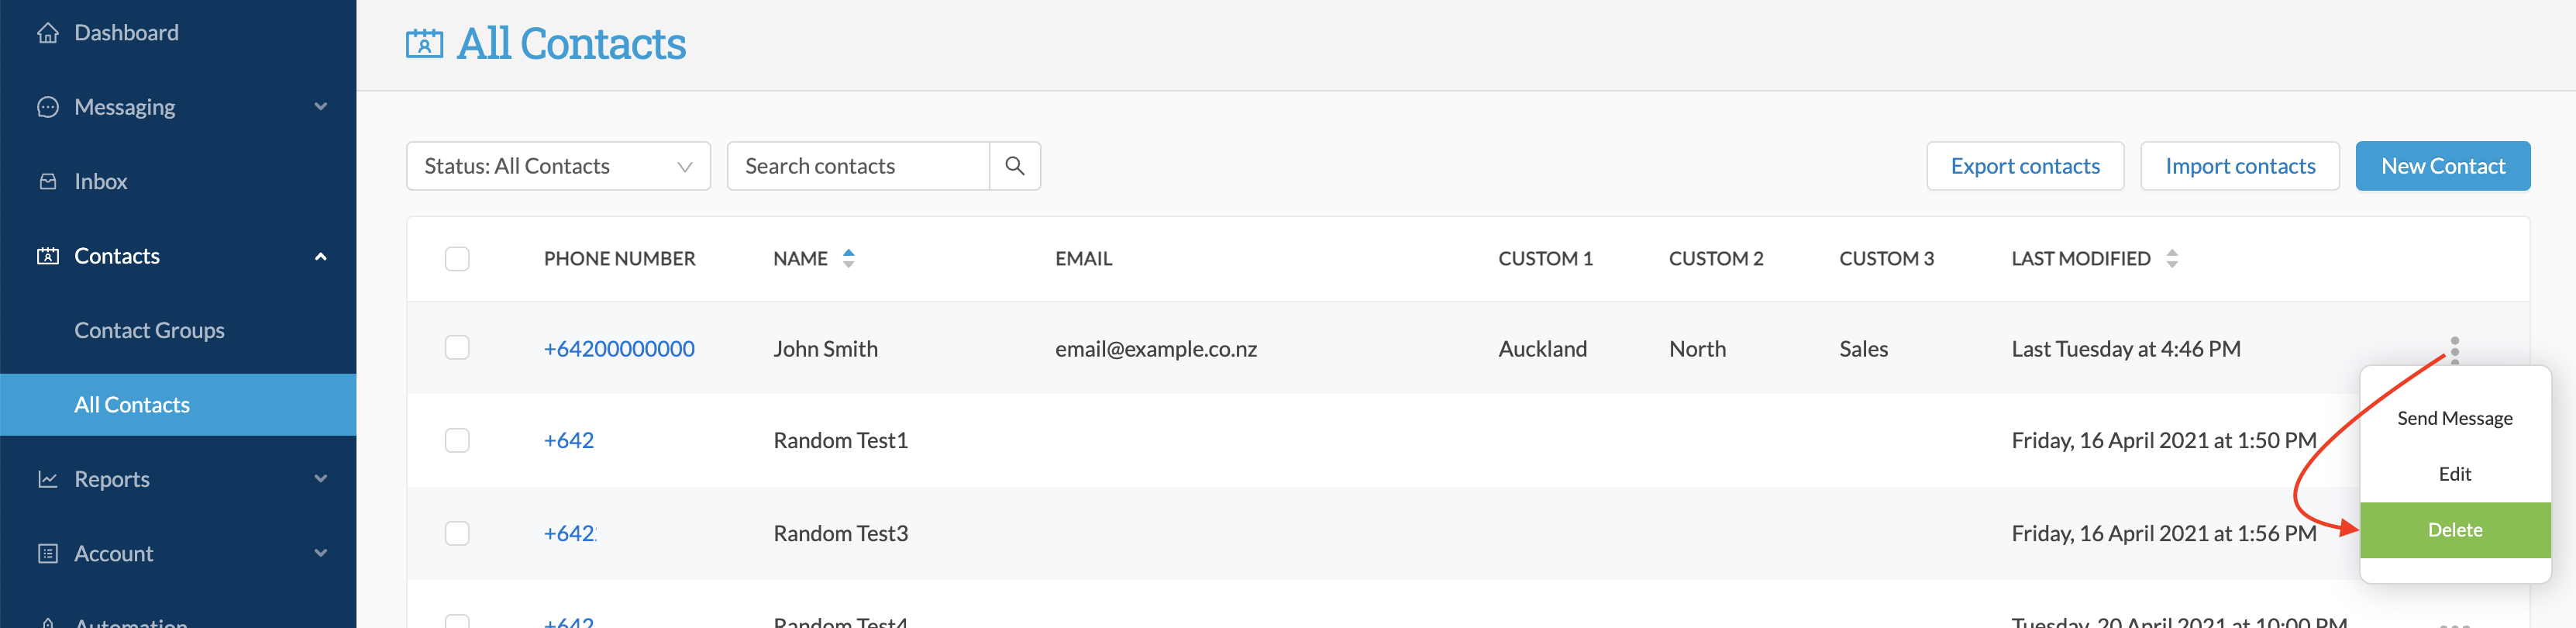Viewport: 2576px width, 628px height.
Task: Select the John Smith row checkbox
Action: [x=457, y=348]
